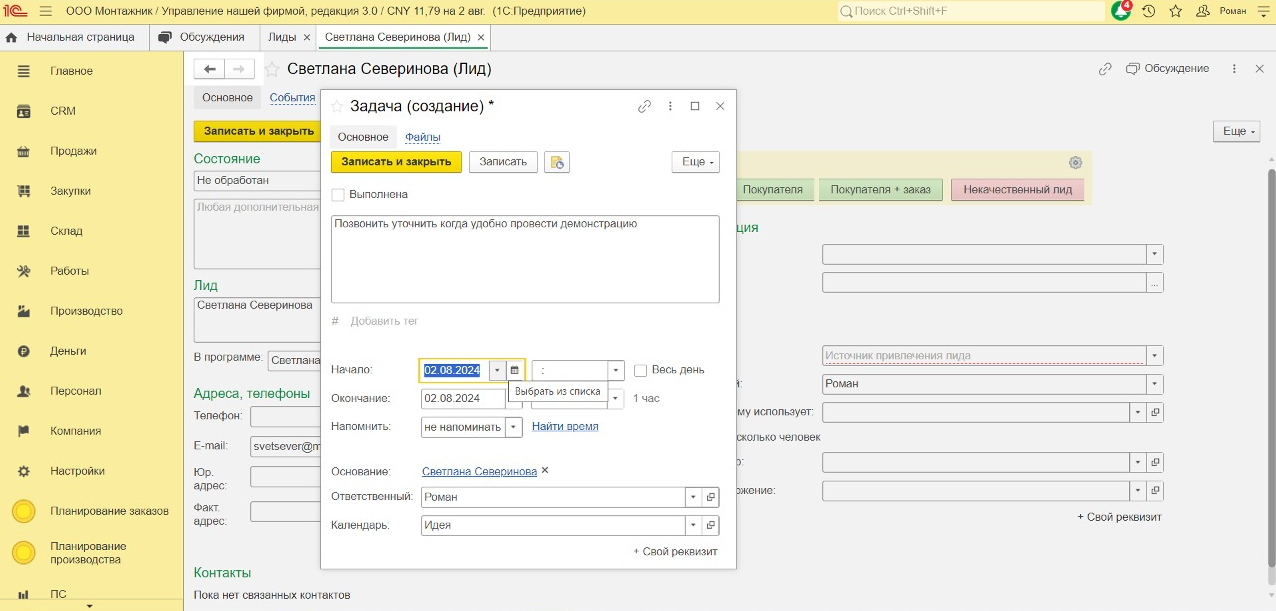
Task: Click the ПС chart icon in sidebar
Action: coord(24,593)
